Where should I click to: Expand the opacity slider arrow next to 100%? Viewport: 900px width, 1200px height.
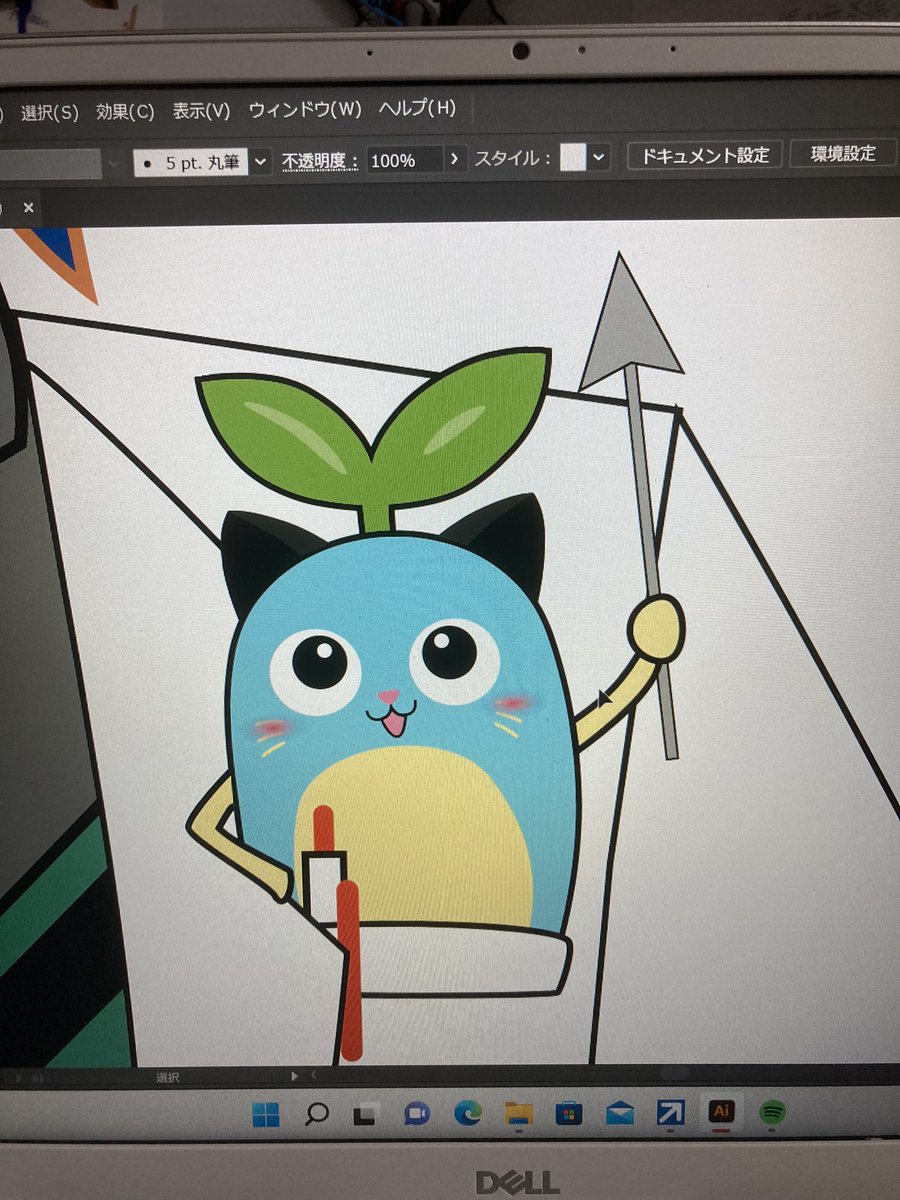tap(455, 158)
